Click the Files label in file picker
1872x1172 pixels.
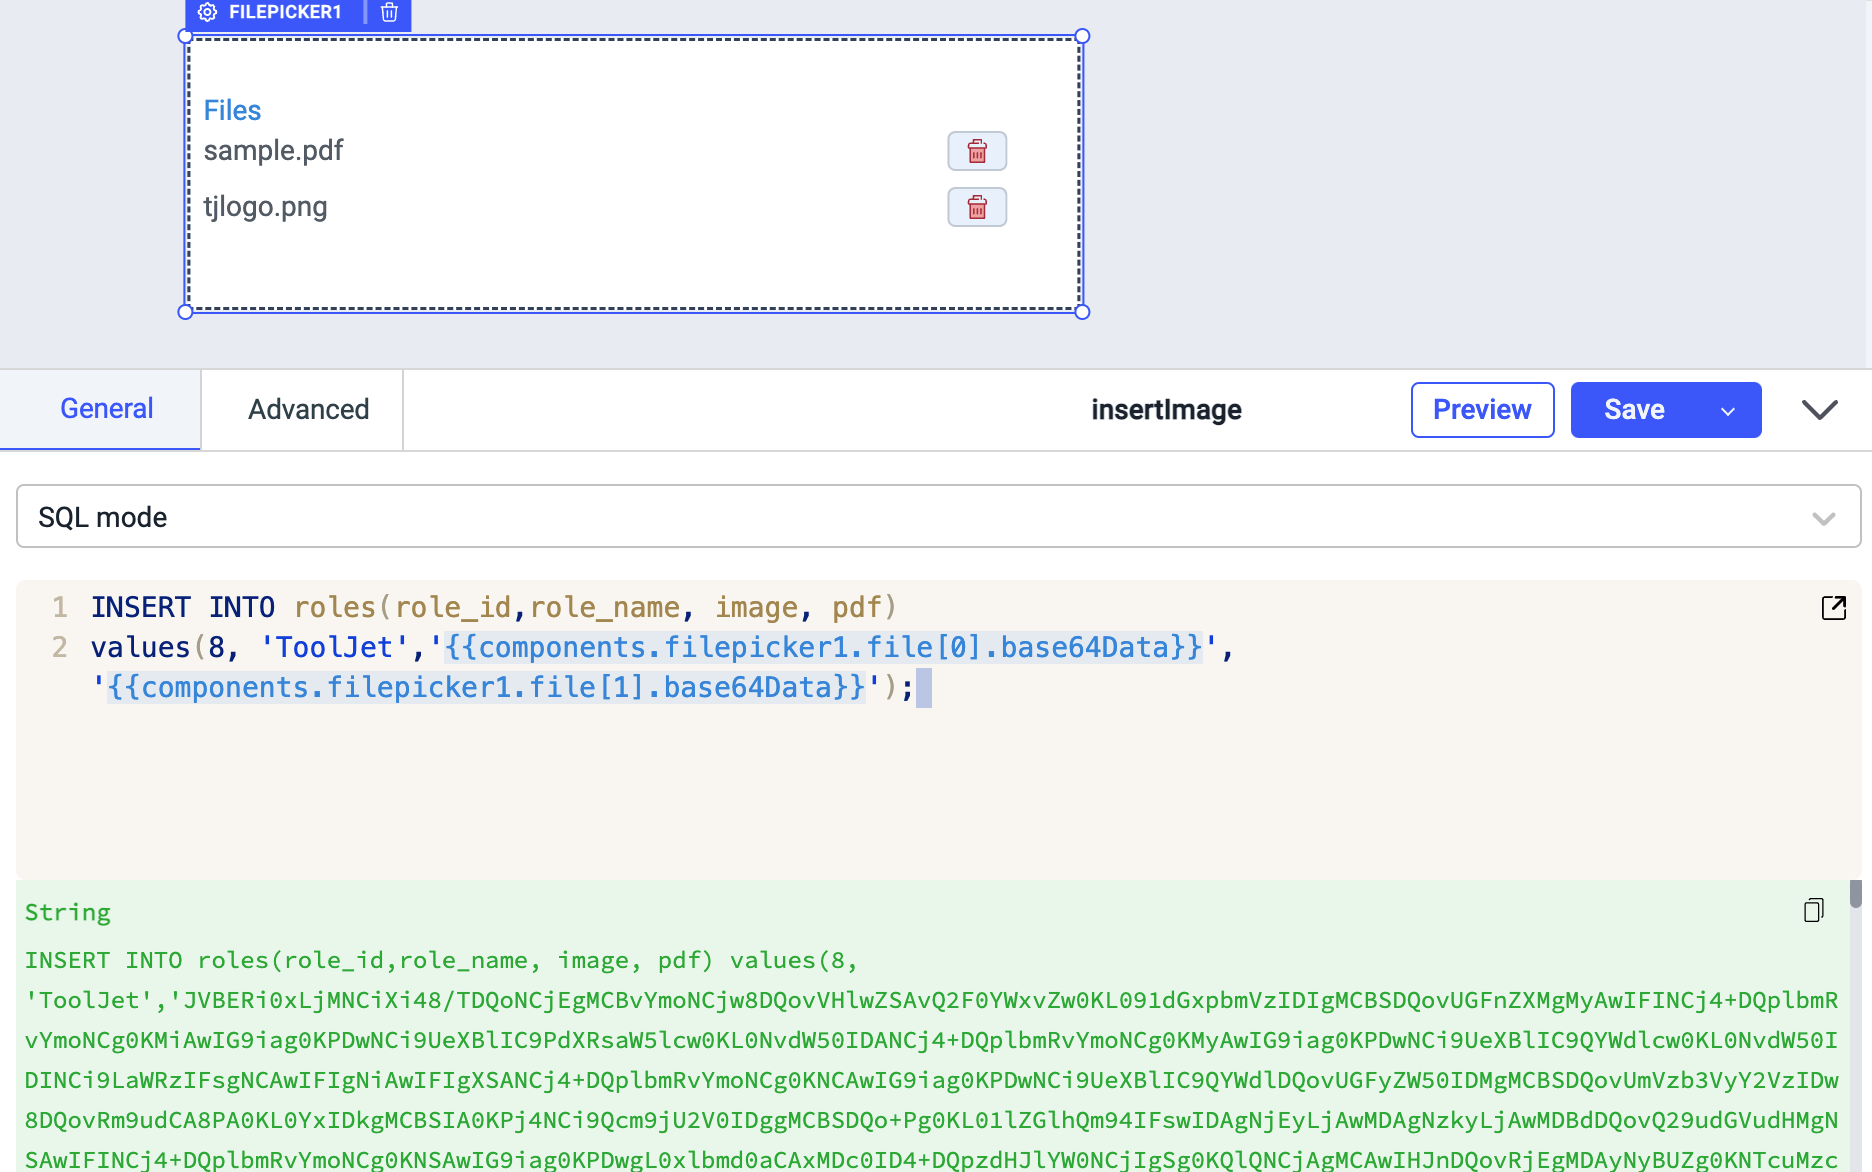point(232,110)
